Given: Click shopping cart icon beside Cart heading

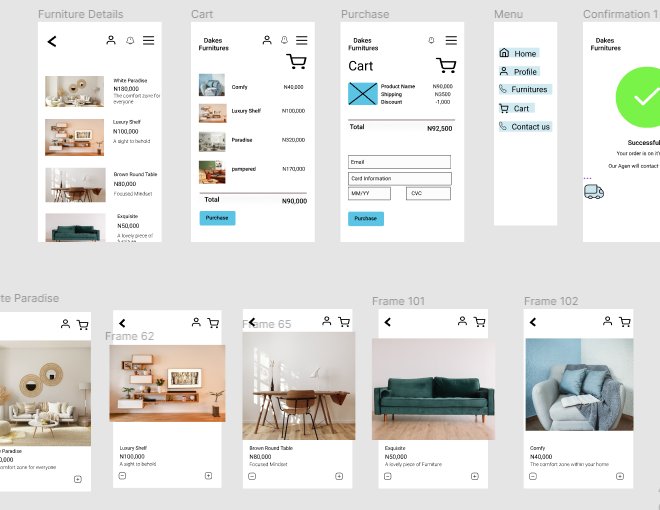Looking at the screenshot, I should click(446, 65).
